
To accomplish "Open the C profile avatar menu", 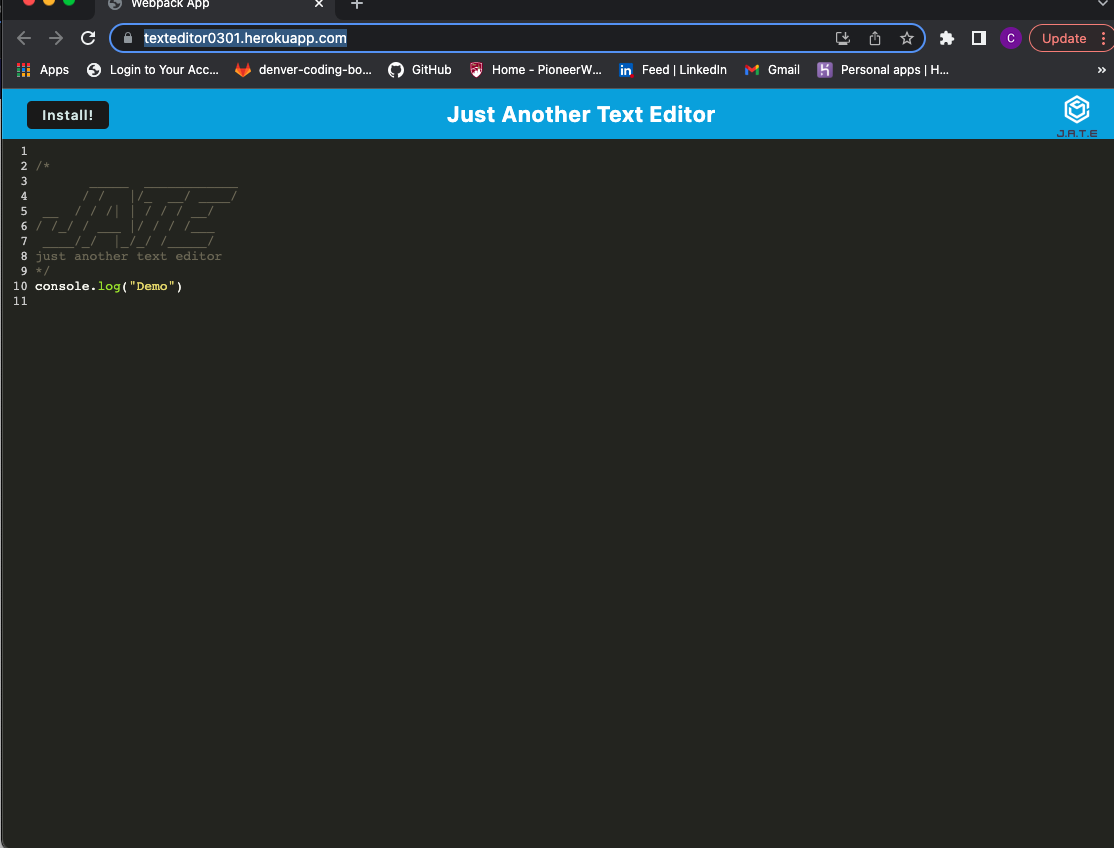I will point(1010,38).
